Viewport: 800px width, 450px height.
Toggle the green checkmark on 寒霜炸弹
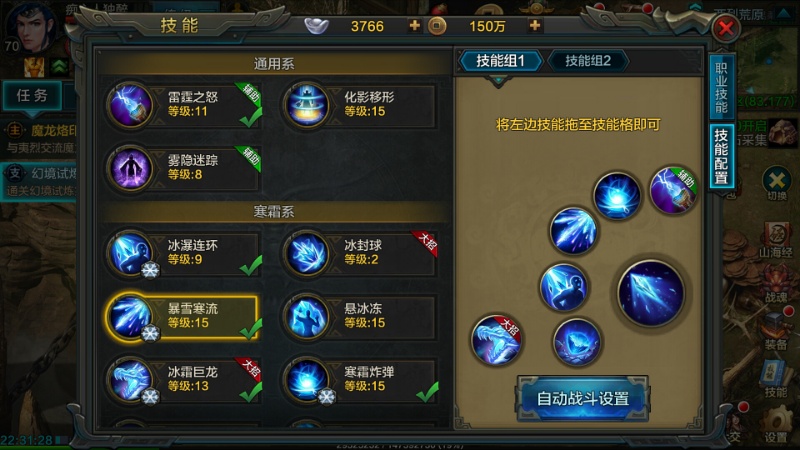click(x=427, y=392)
